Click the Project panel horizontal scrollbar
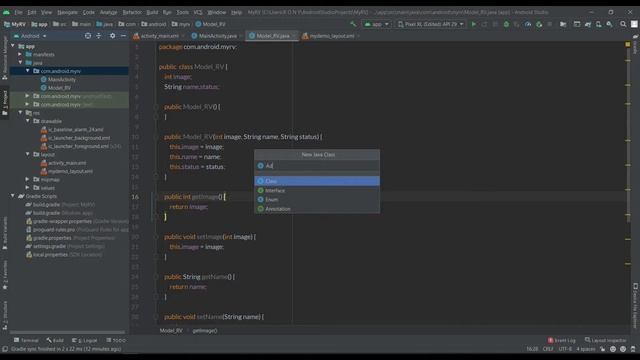The height and width of the screenshot is (360, 640). [67, 332]
